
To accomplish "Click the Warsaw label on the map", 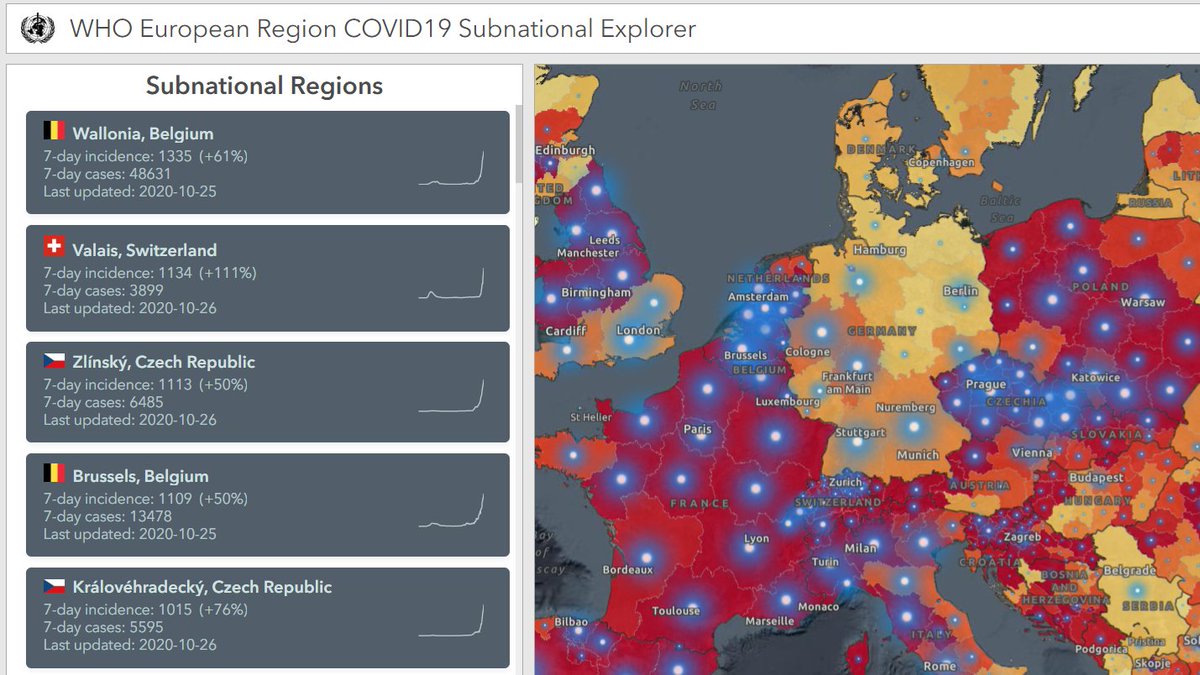I will click(1143, 302).
